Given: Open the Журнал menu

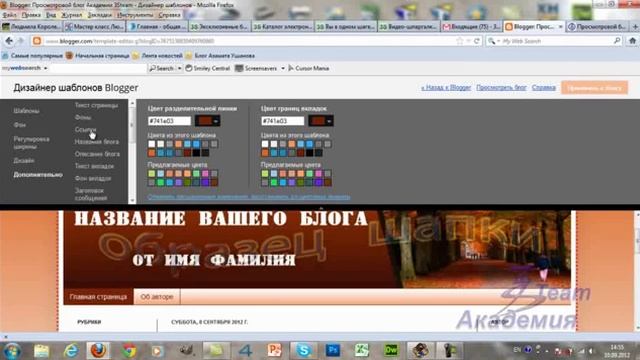Looking at the screenshot, I should [x=71, y=15].
